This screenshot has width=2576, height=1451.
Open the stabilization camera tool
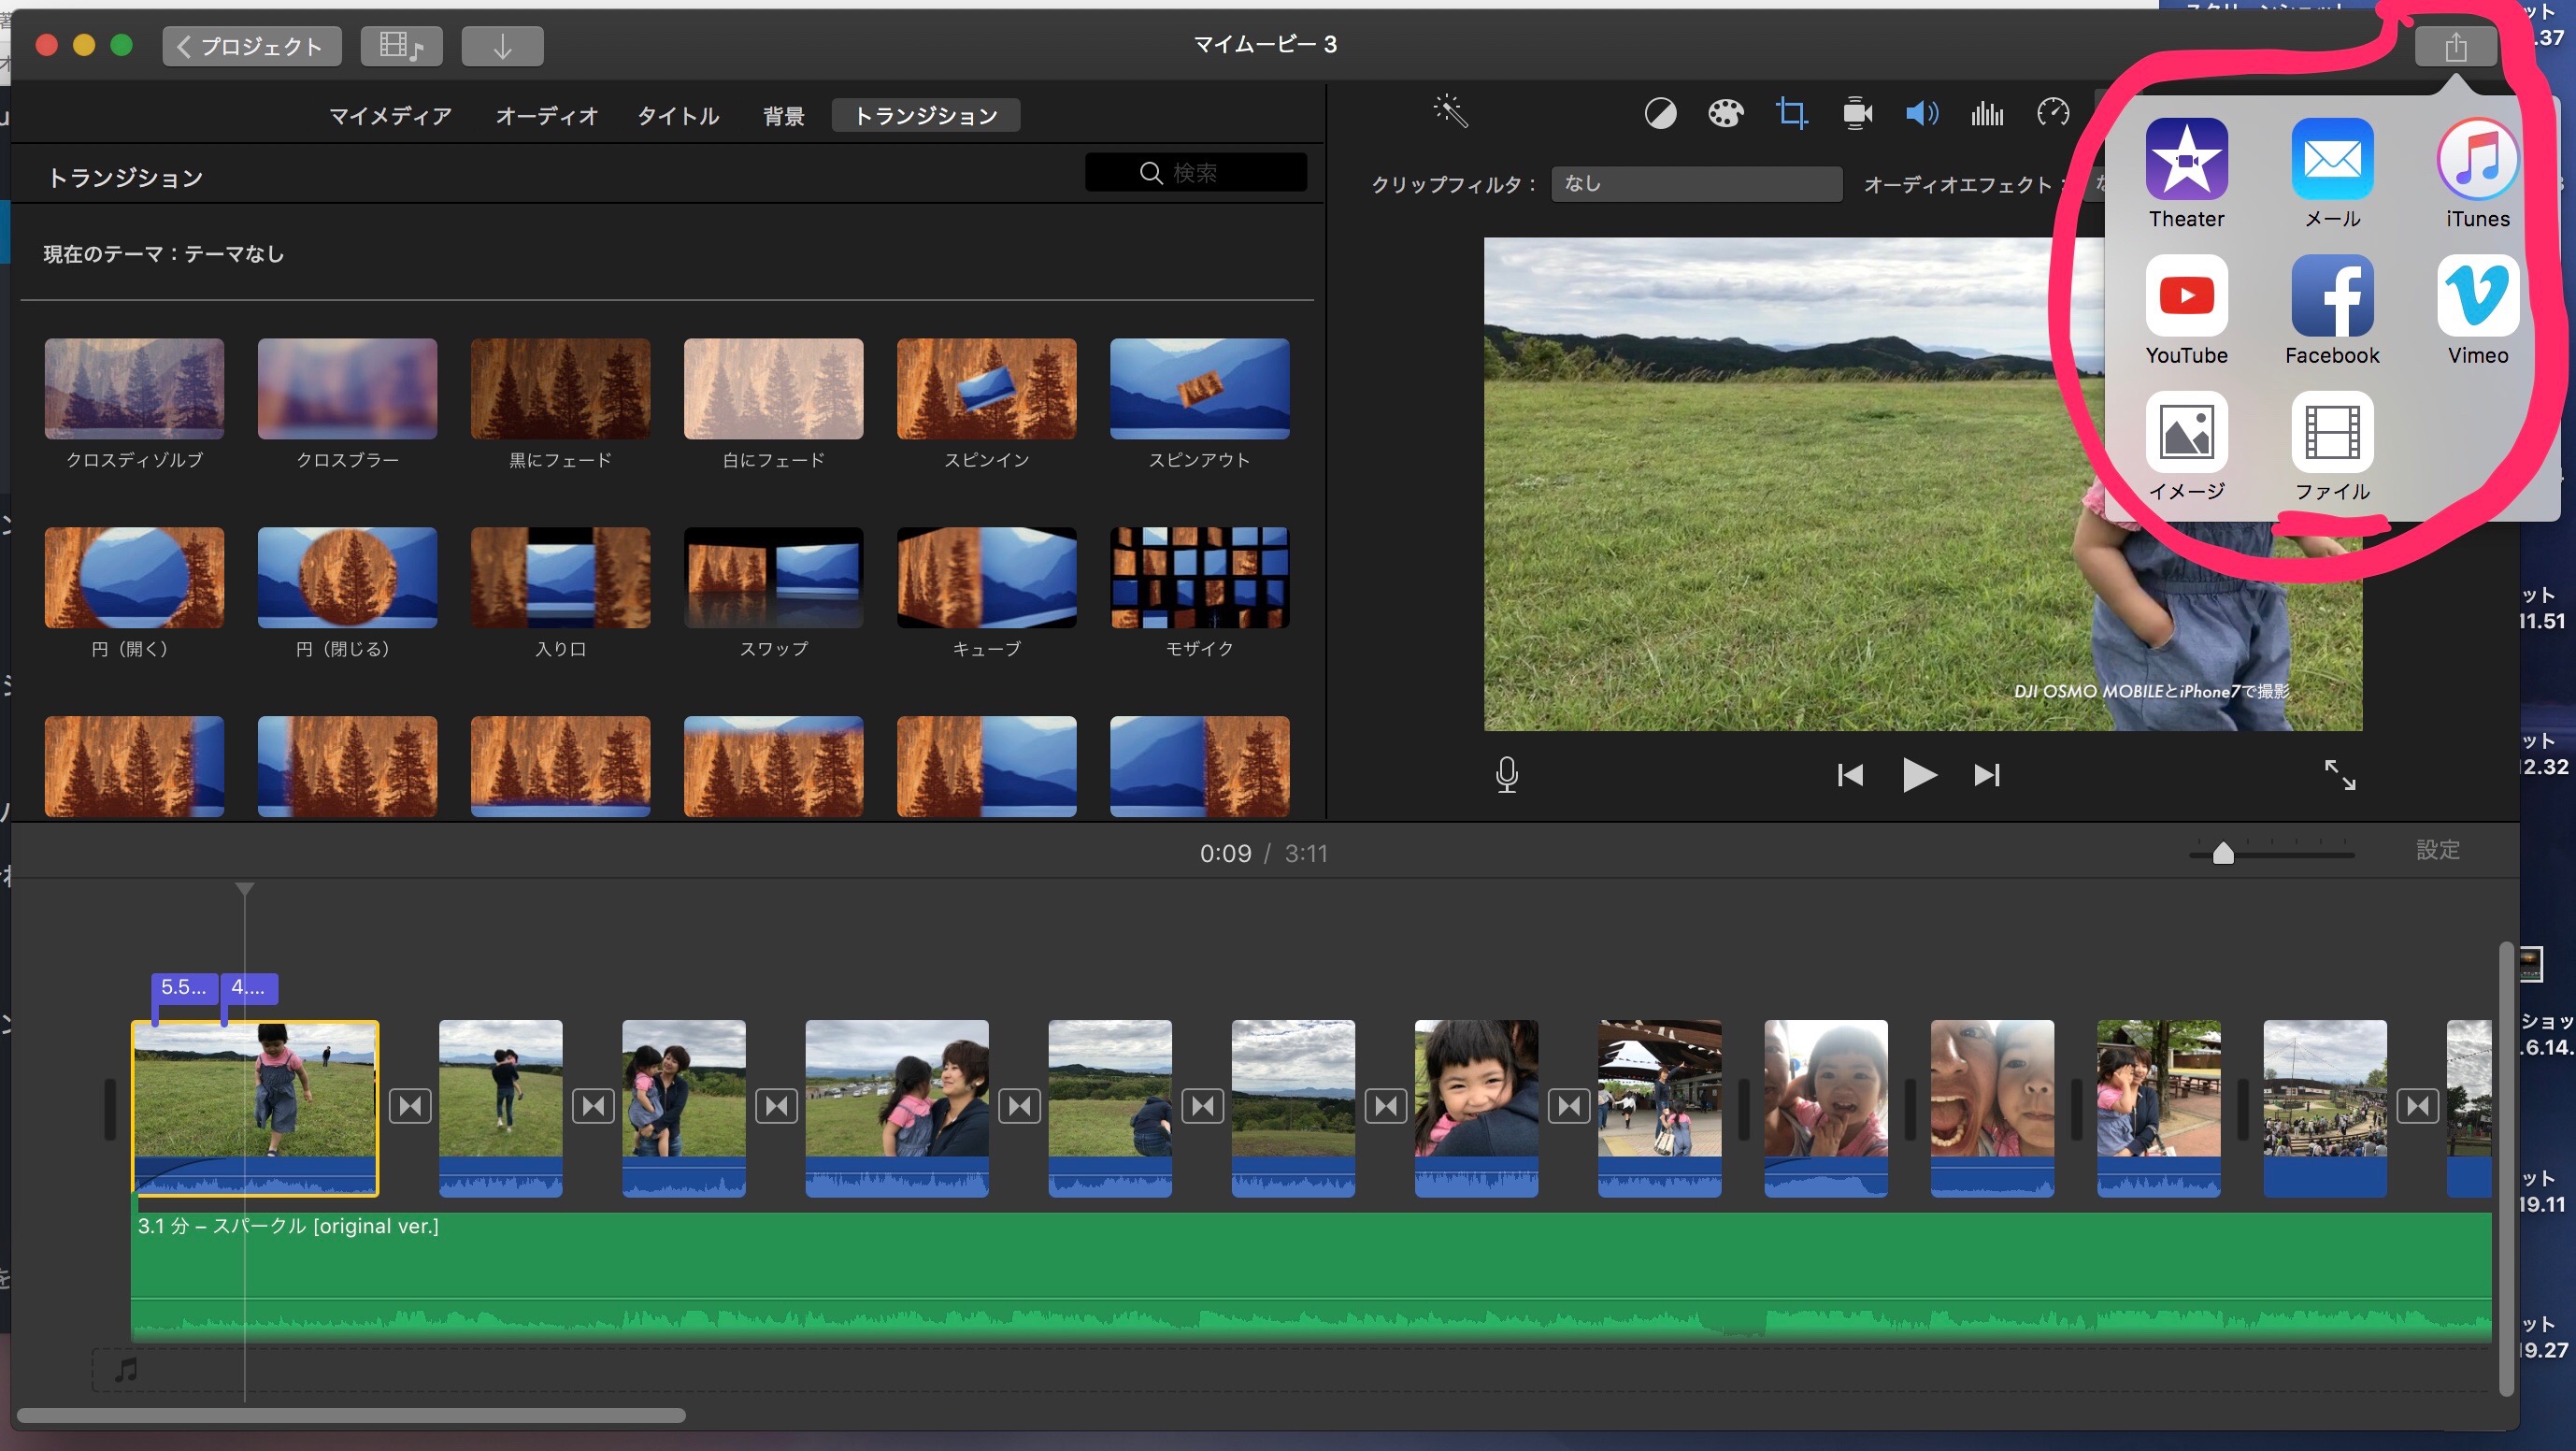click(1857, 113)
